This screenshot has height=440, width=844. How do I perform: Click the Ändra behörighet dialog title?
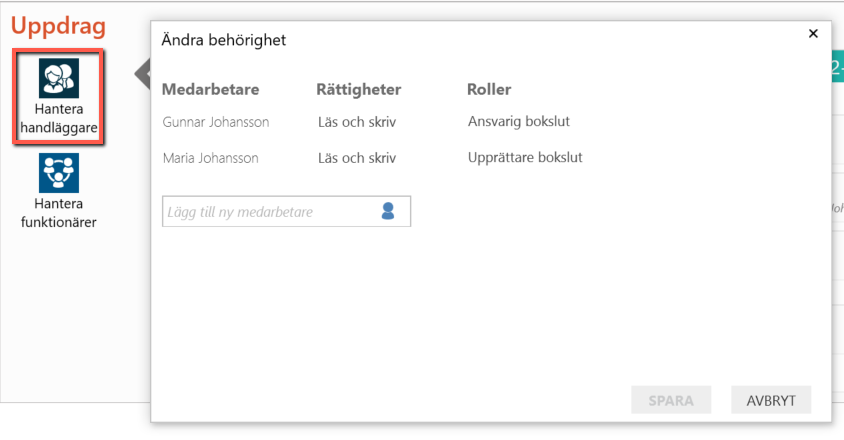(223, 40)
